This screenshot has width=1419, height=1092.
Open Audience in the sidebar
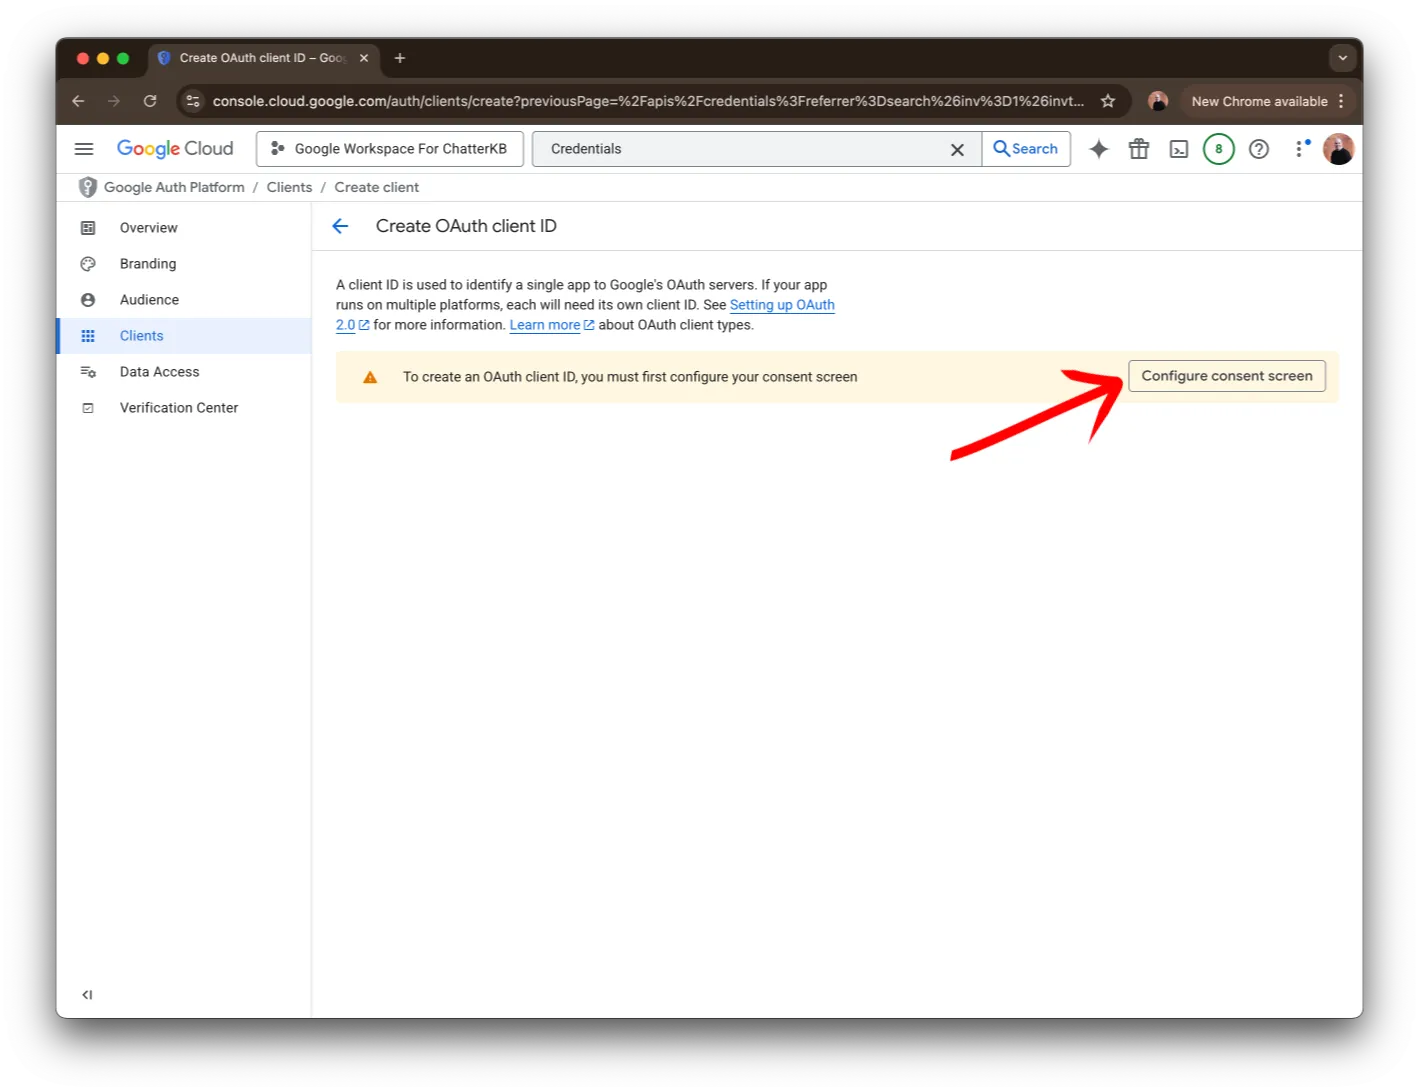(x=184, y=300)
